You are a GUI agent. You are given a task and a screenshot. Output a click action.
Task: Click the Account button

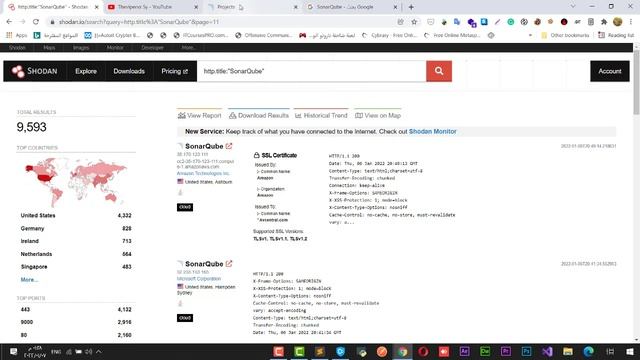[x=609, y=71]
